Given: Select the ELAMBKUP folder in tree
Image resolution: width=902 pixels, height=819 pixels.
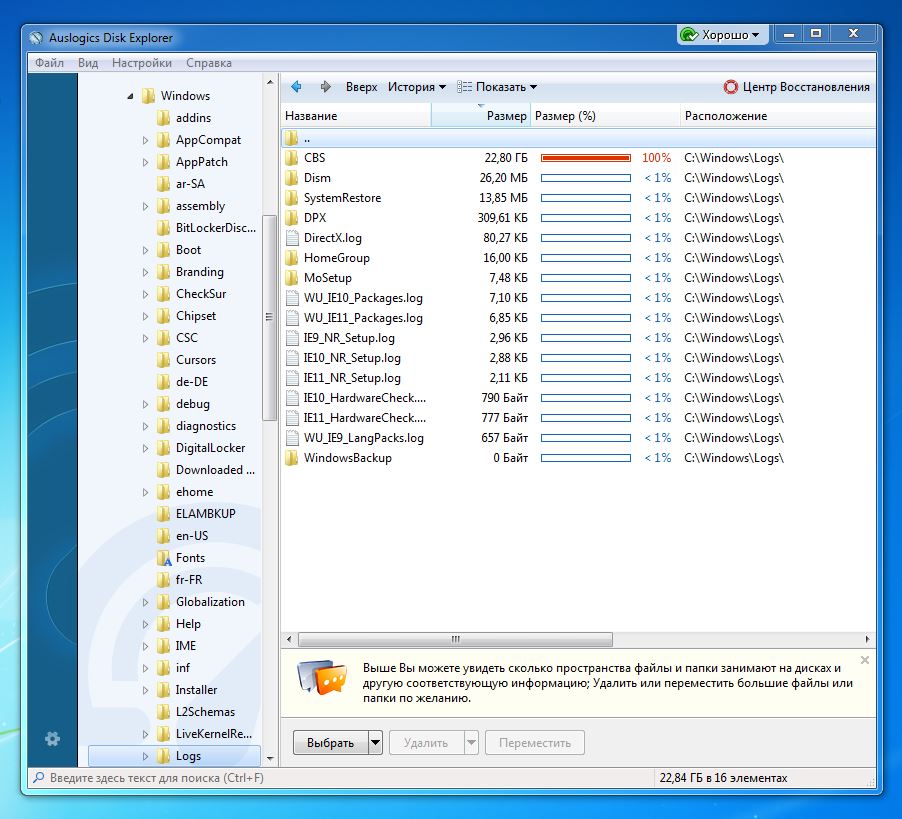Looking at the screenshot, I should pyautogui.click(x=205, y=514).
